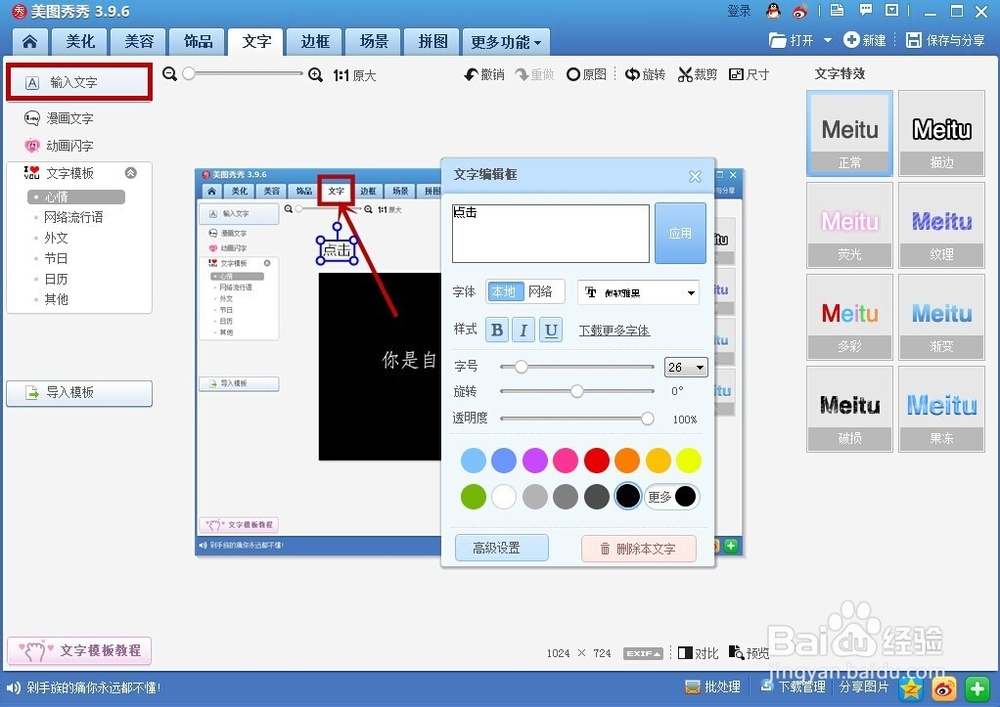Click the 输入文字 button
Viewport: 1000px width, 707px height.
click(x=80, y=82)
